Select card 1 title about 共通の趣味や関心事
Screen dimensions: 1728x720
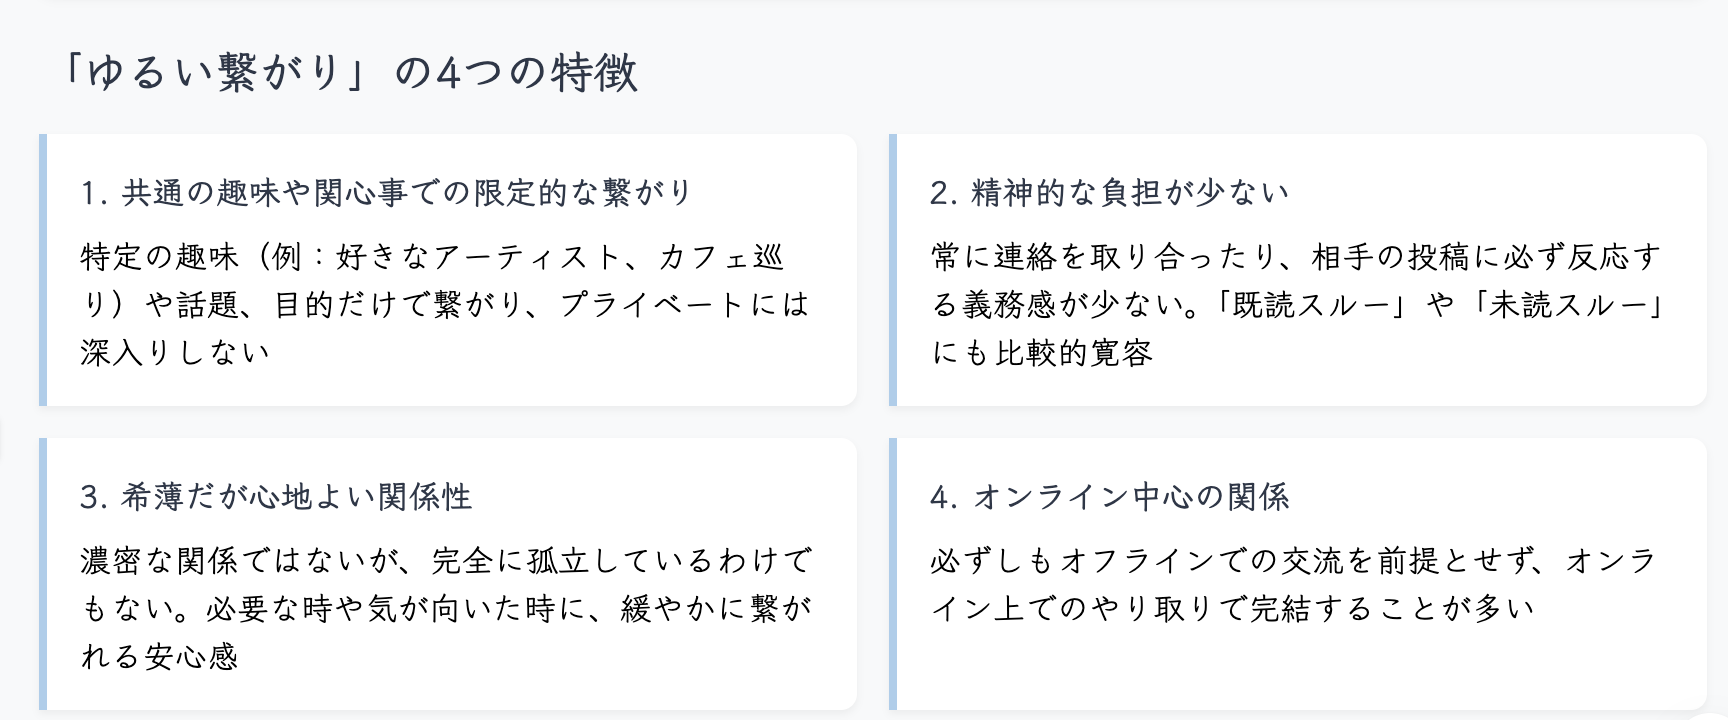[x=386, y=193]
